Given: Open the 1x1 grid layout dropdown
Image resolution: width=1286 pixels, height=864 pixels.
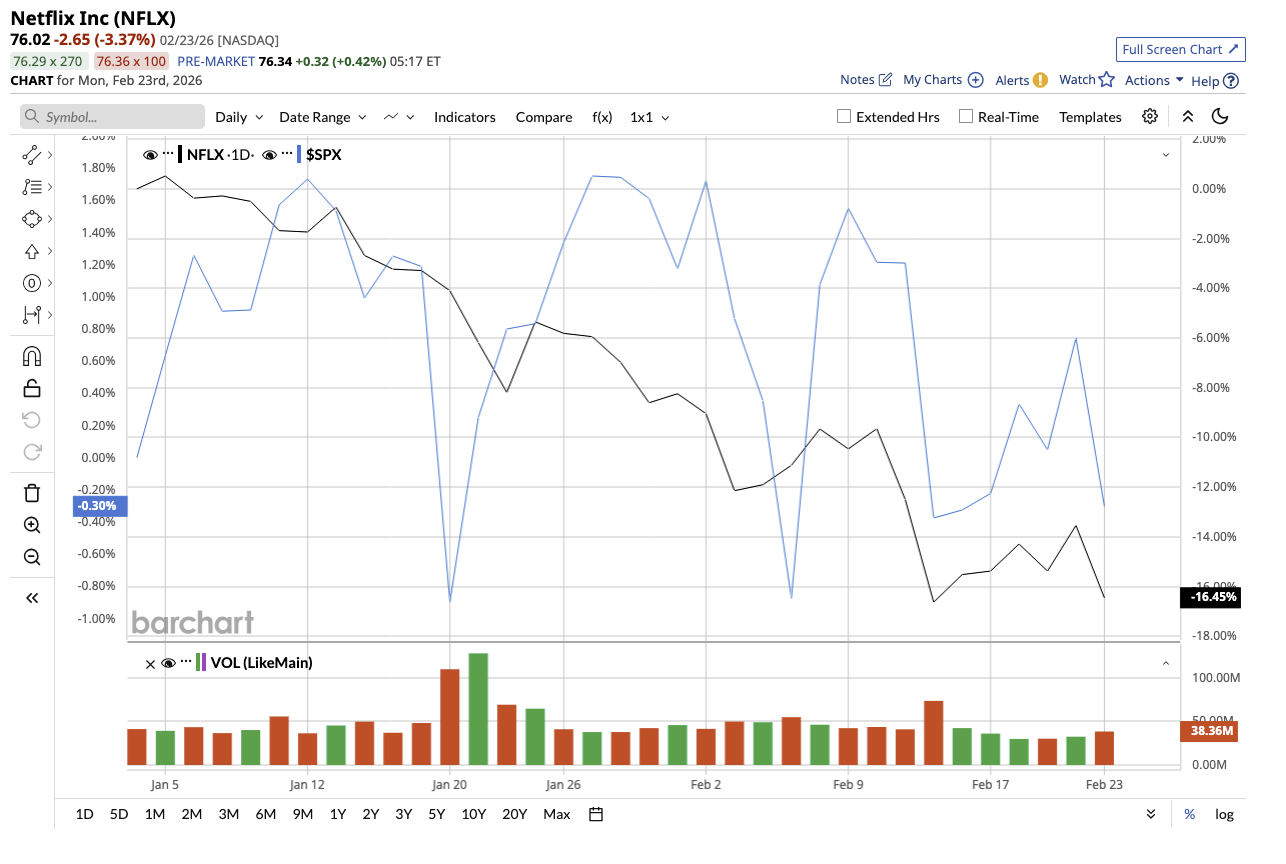Looking at the screenshot, I should (x=649, y=117).
